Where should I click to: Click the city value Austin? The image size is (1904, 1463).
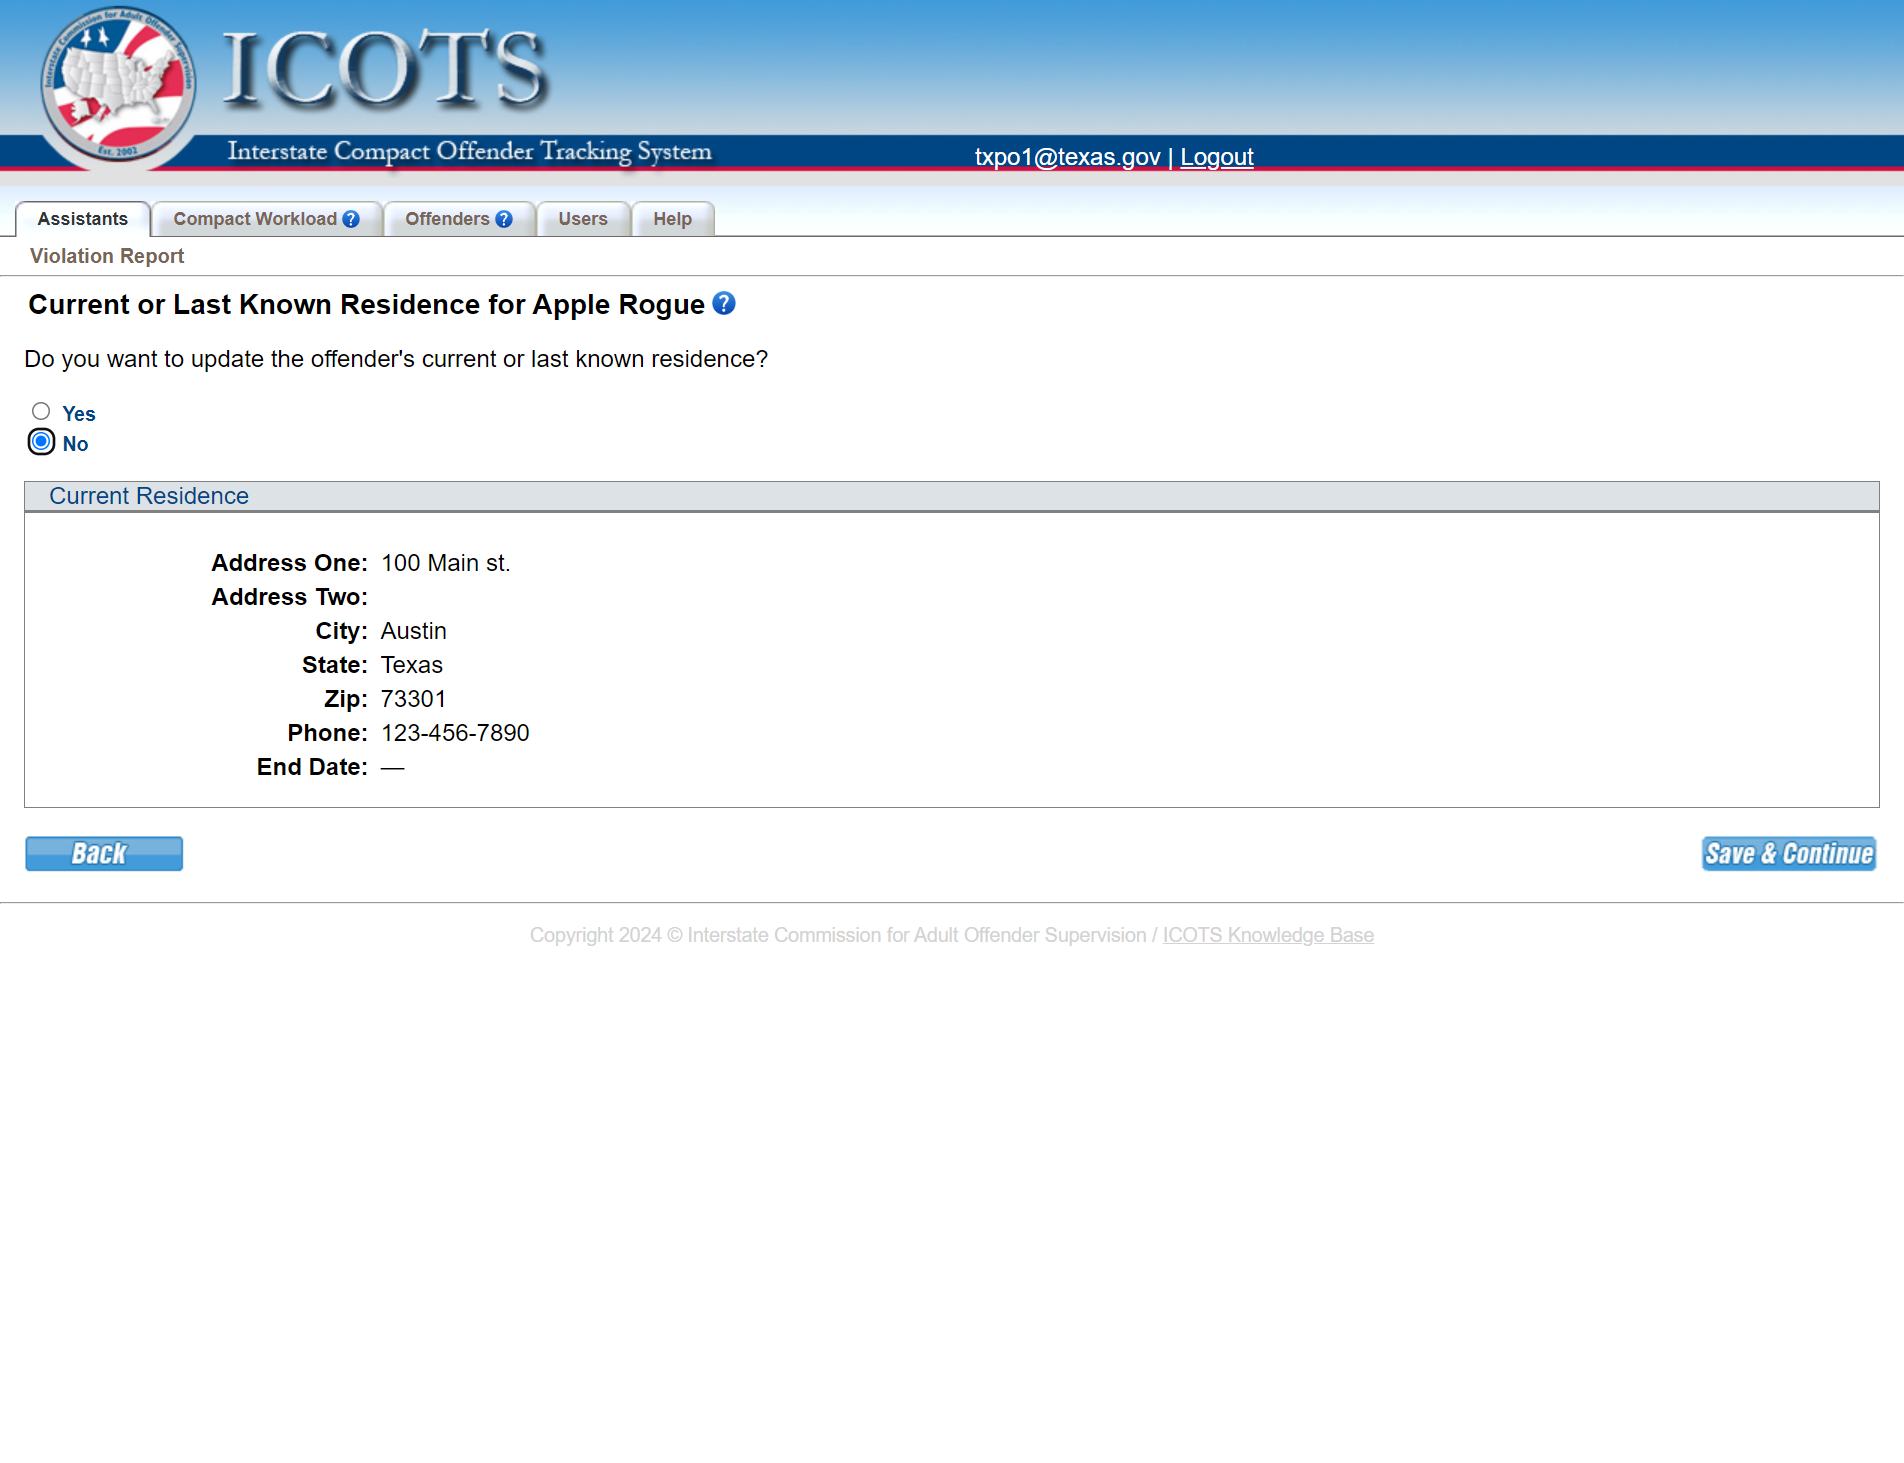tap(414, 631)
